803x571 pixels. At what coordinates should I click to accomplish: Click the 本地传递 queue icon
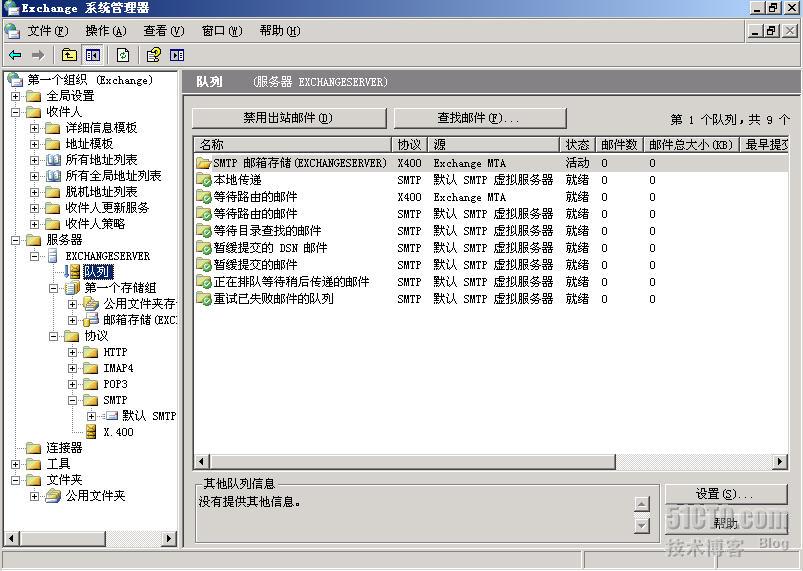tap(204, 180)
